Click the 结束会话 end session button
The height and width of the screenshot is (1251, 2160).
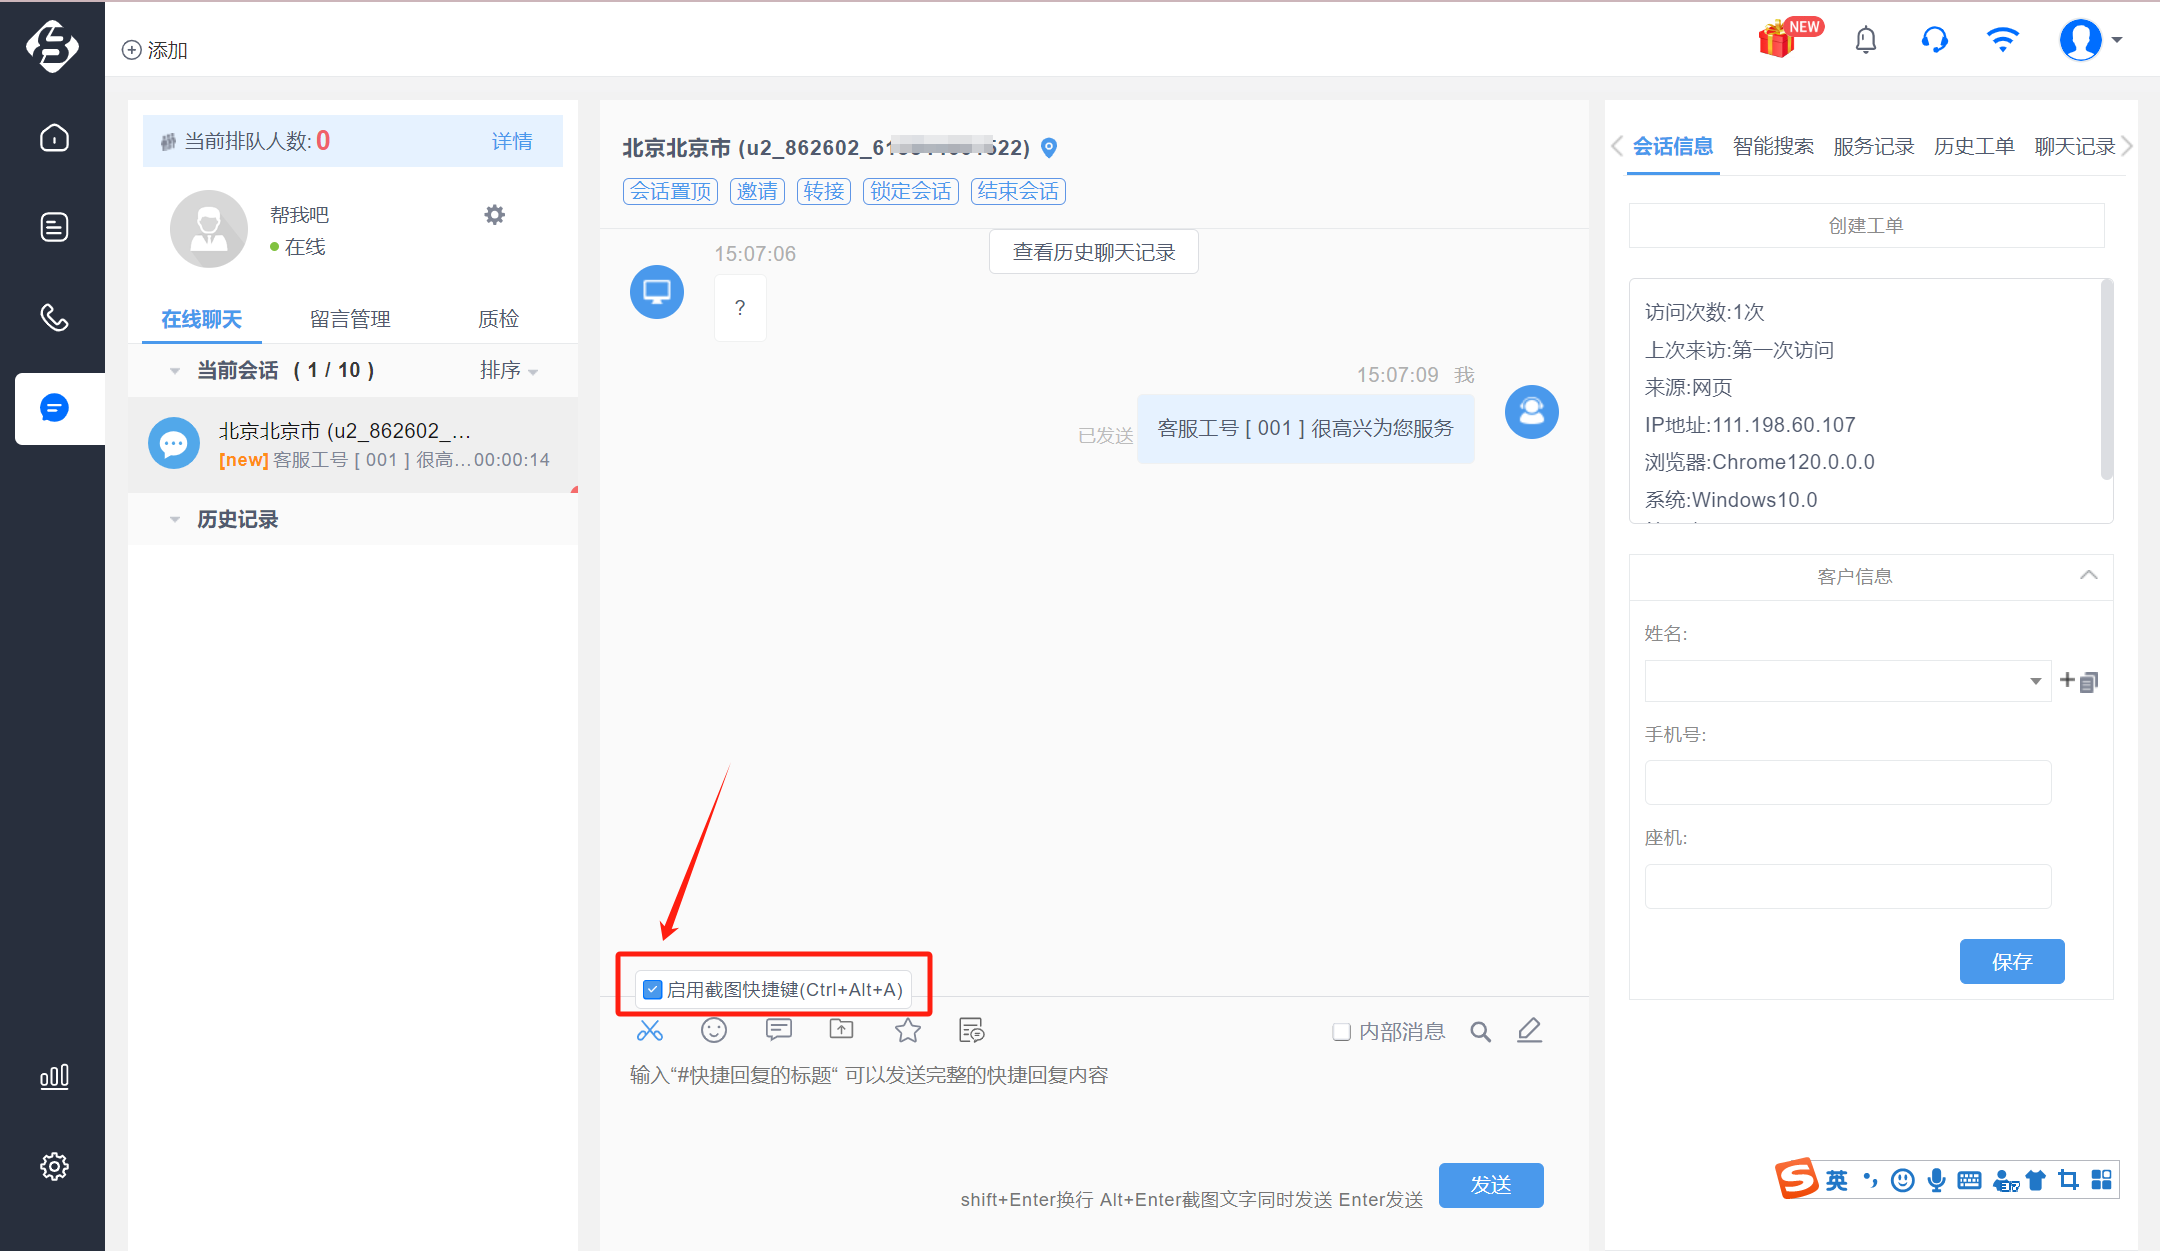(x=1018, y=191)
